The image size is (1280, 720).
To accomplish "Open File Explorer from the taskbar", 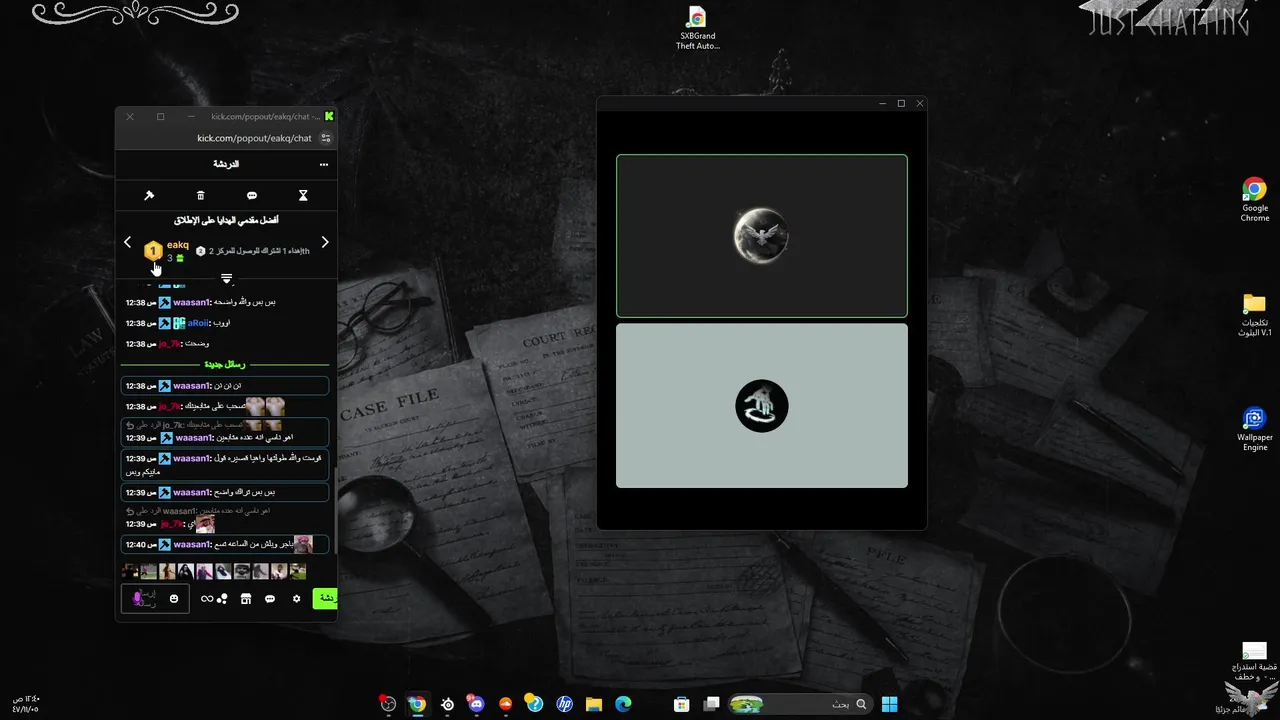I will [593, 704].
